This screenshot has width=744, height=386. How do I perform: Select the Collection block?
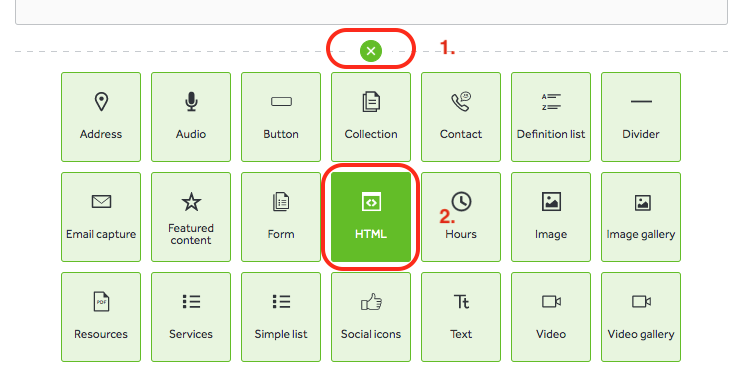click(371, 117)
